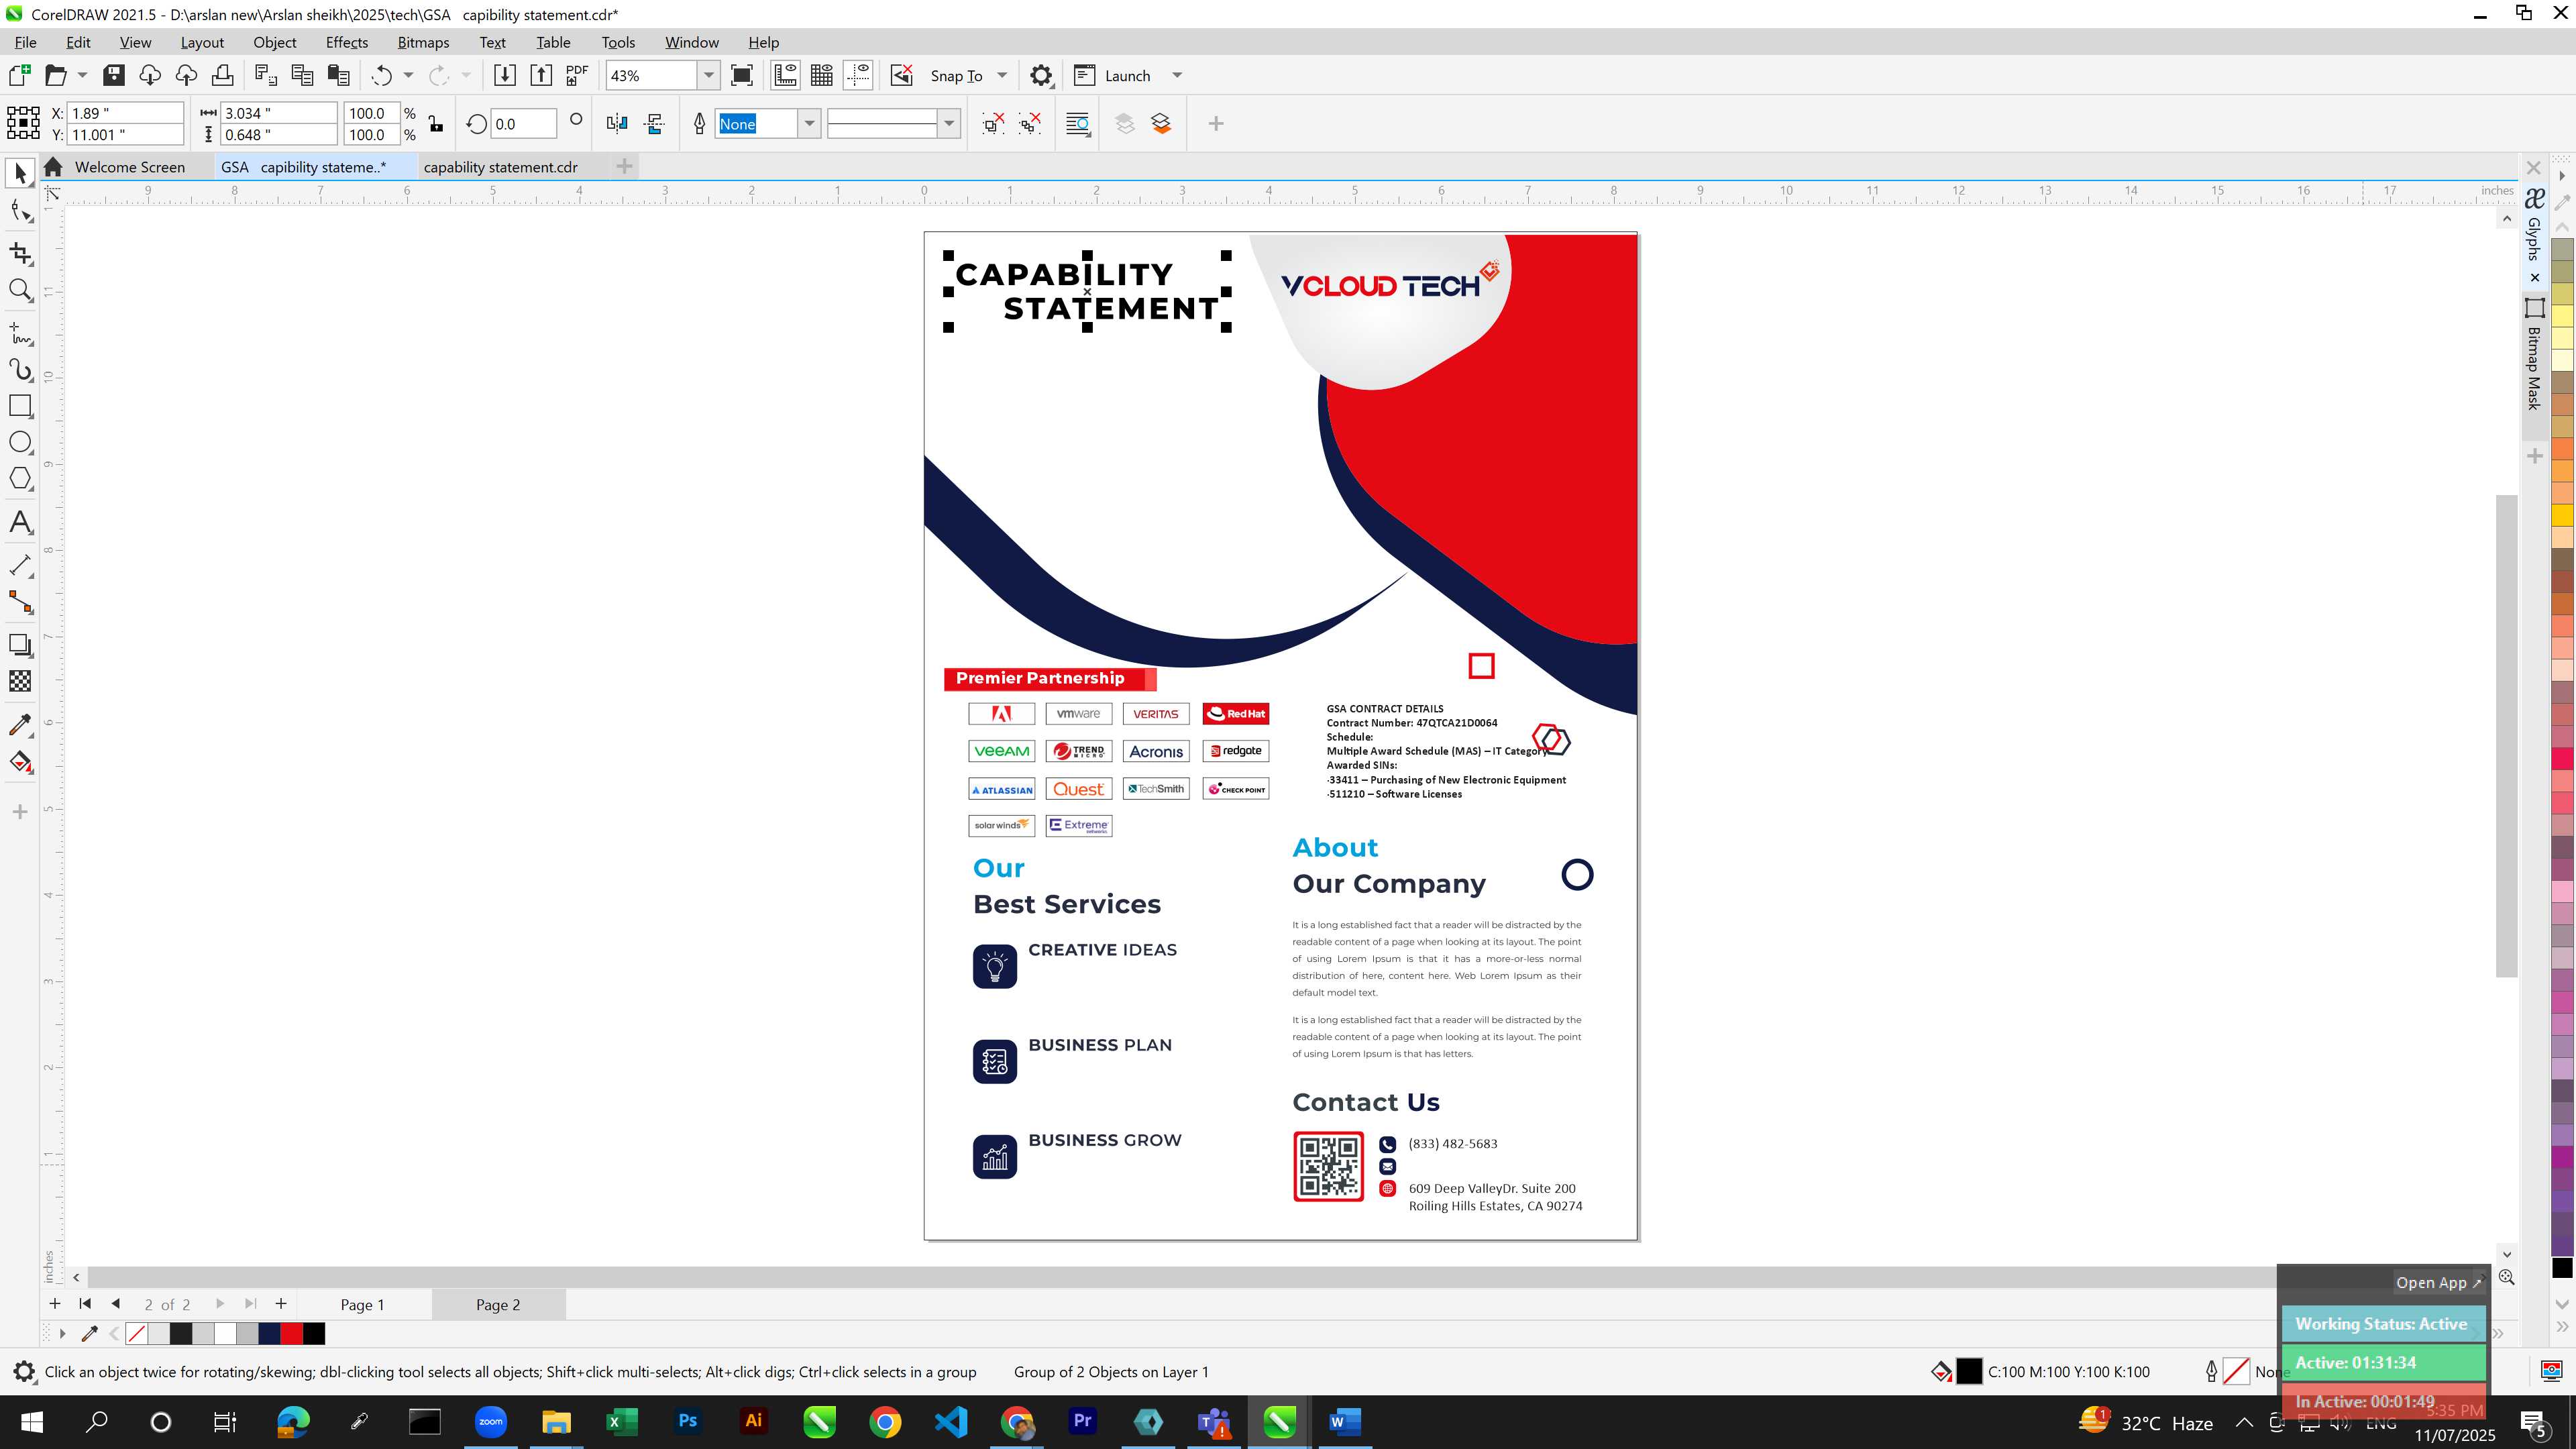Open the Effects menu
The image size is (2576, 1449).
tap(347, 42)
